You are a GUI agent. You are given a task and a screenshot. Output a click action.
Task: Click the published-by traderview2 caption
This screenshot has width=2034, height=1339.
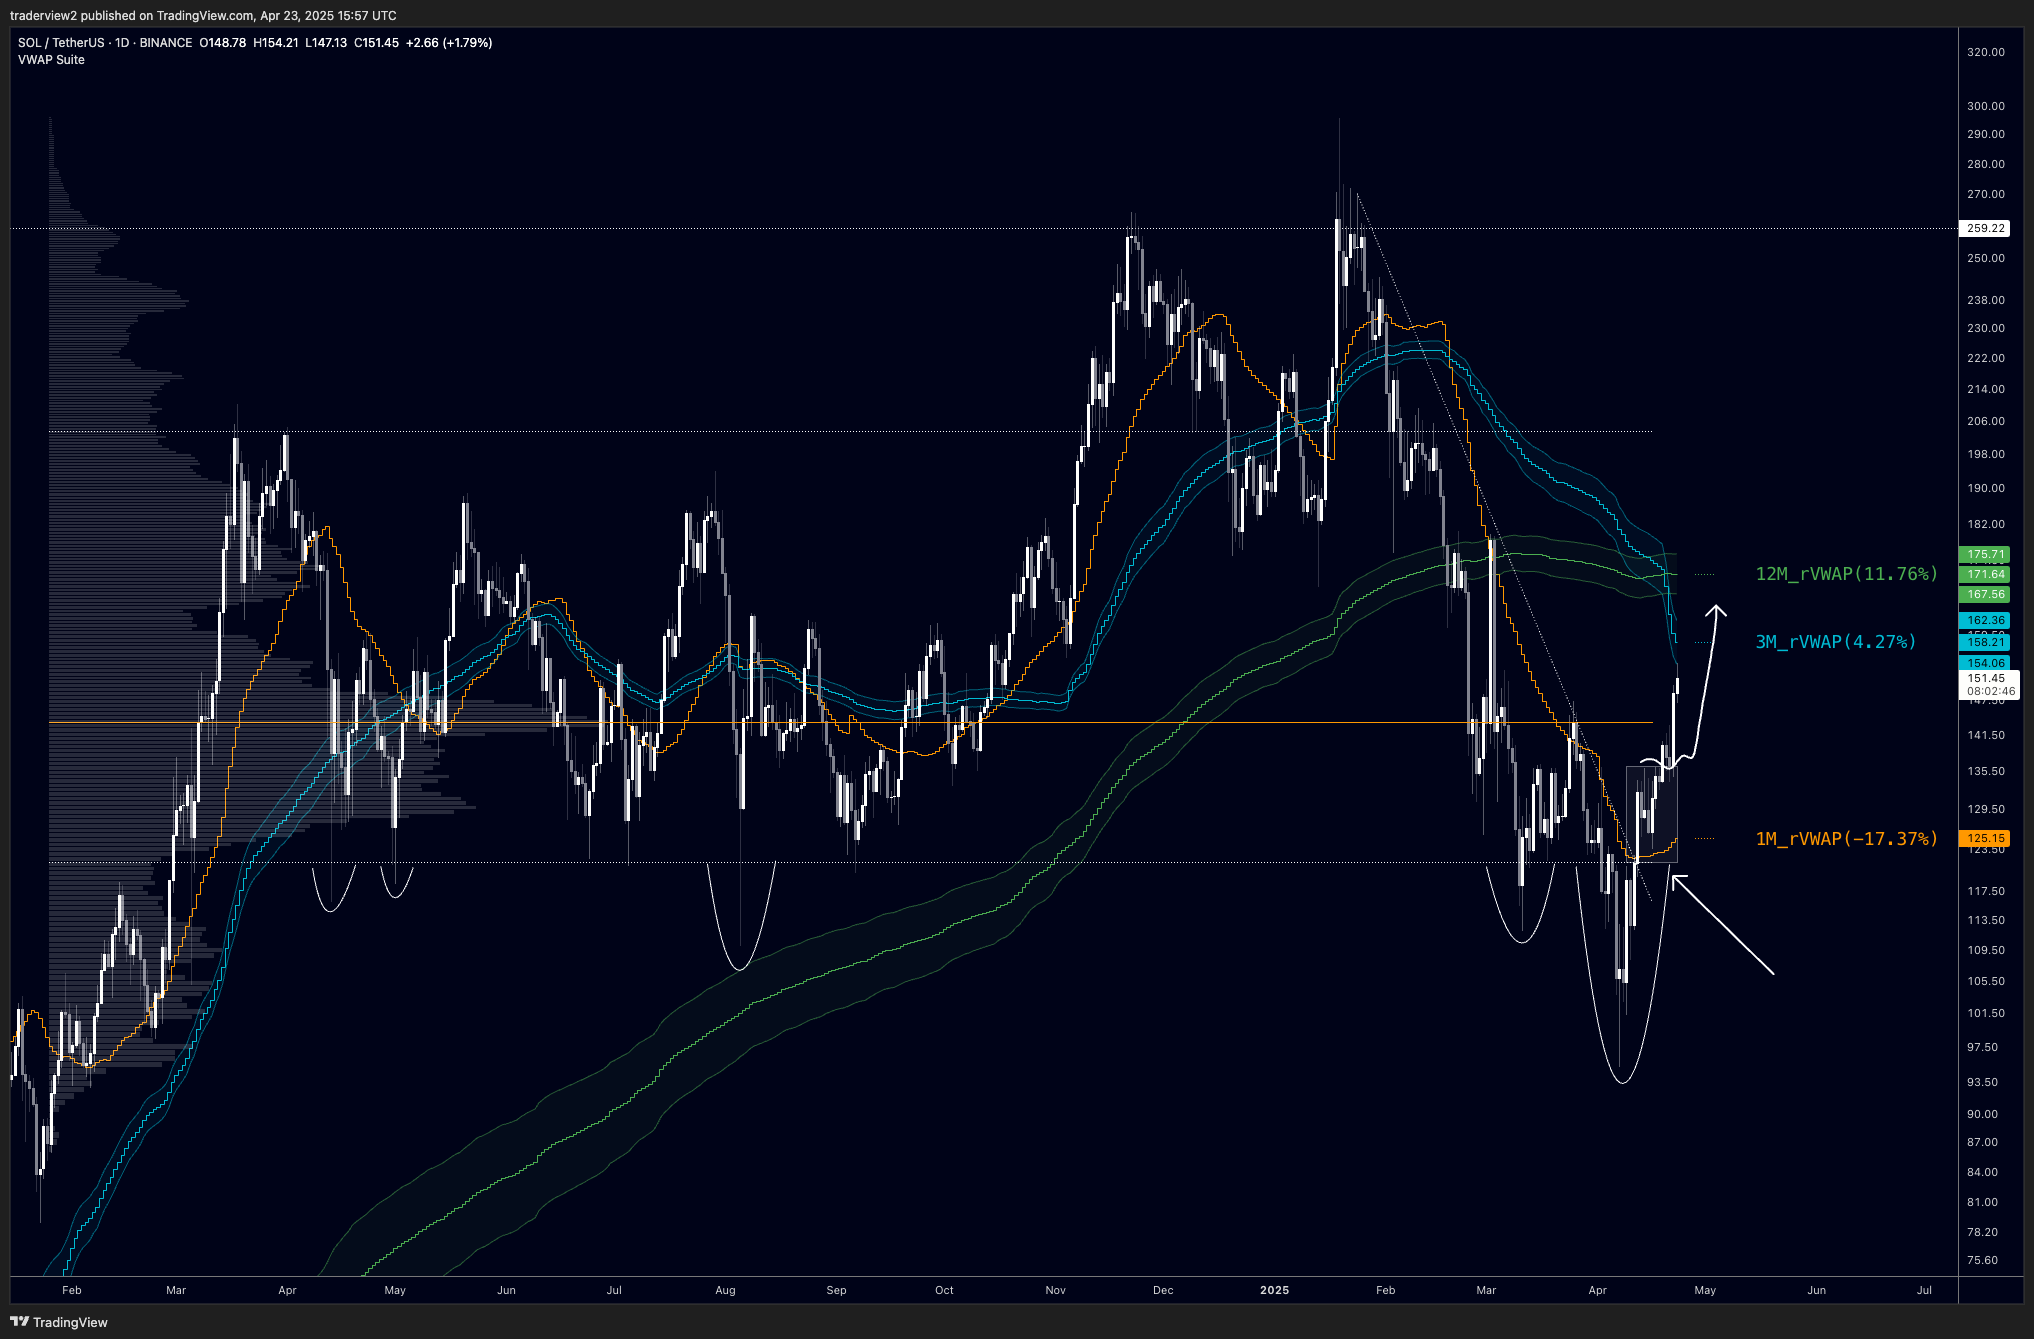pos(203,16)
